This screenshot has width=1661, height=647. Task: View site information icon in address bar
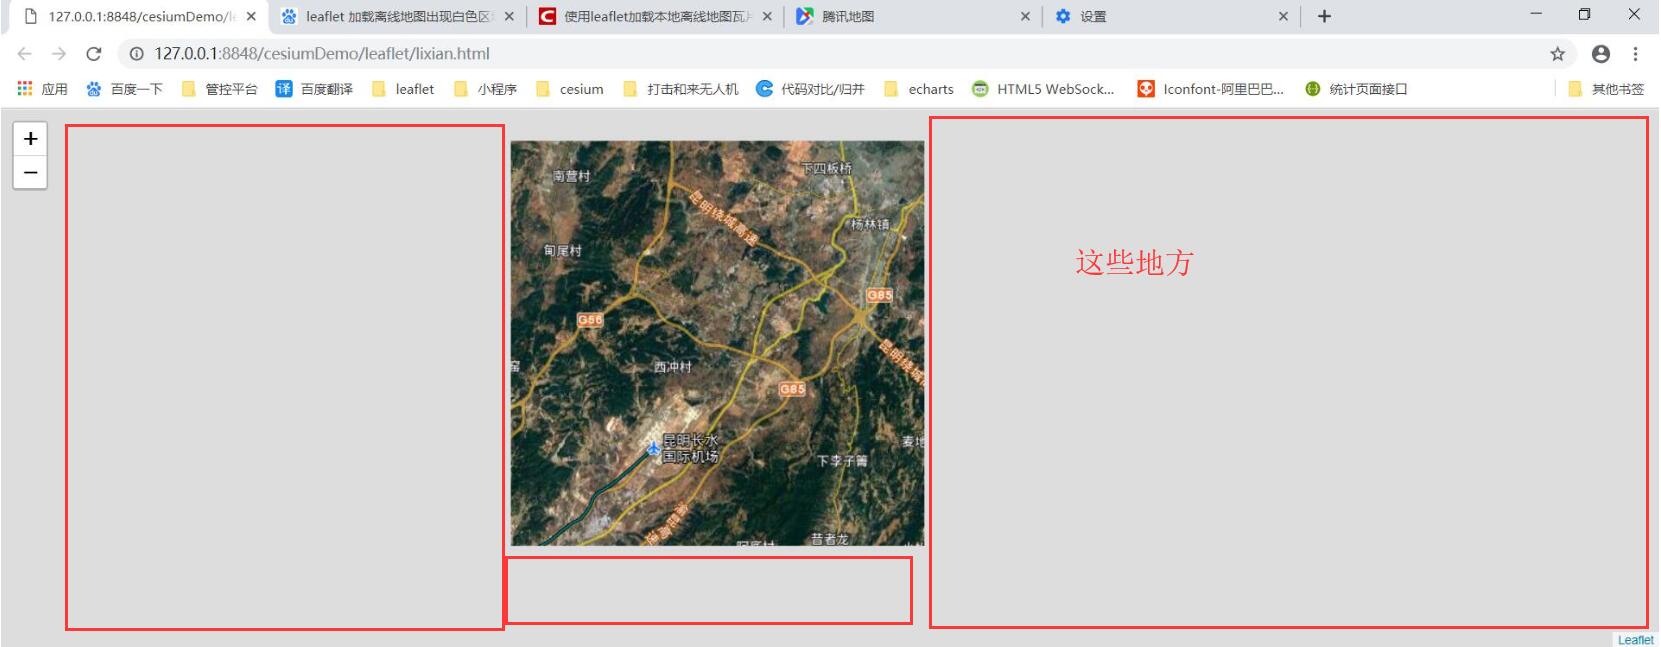click(x=137, y=54)
